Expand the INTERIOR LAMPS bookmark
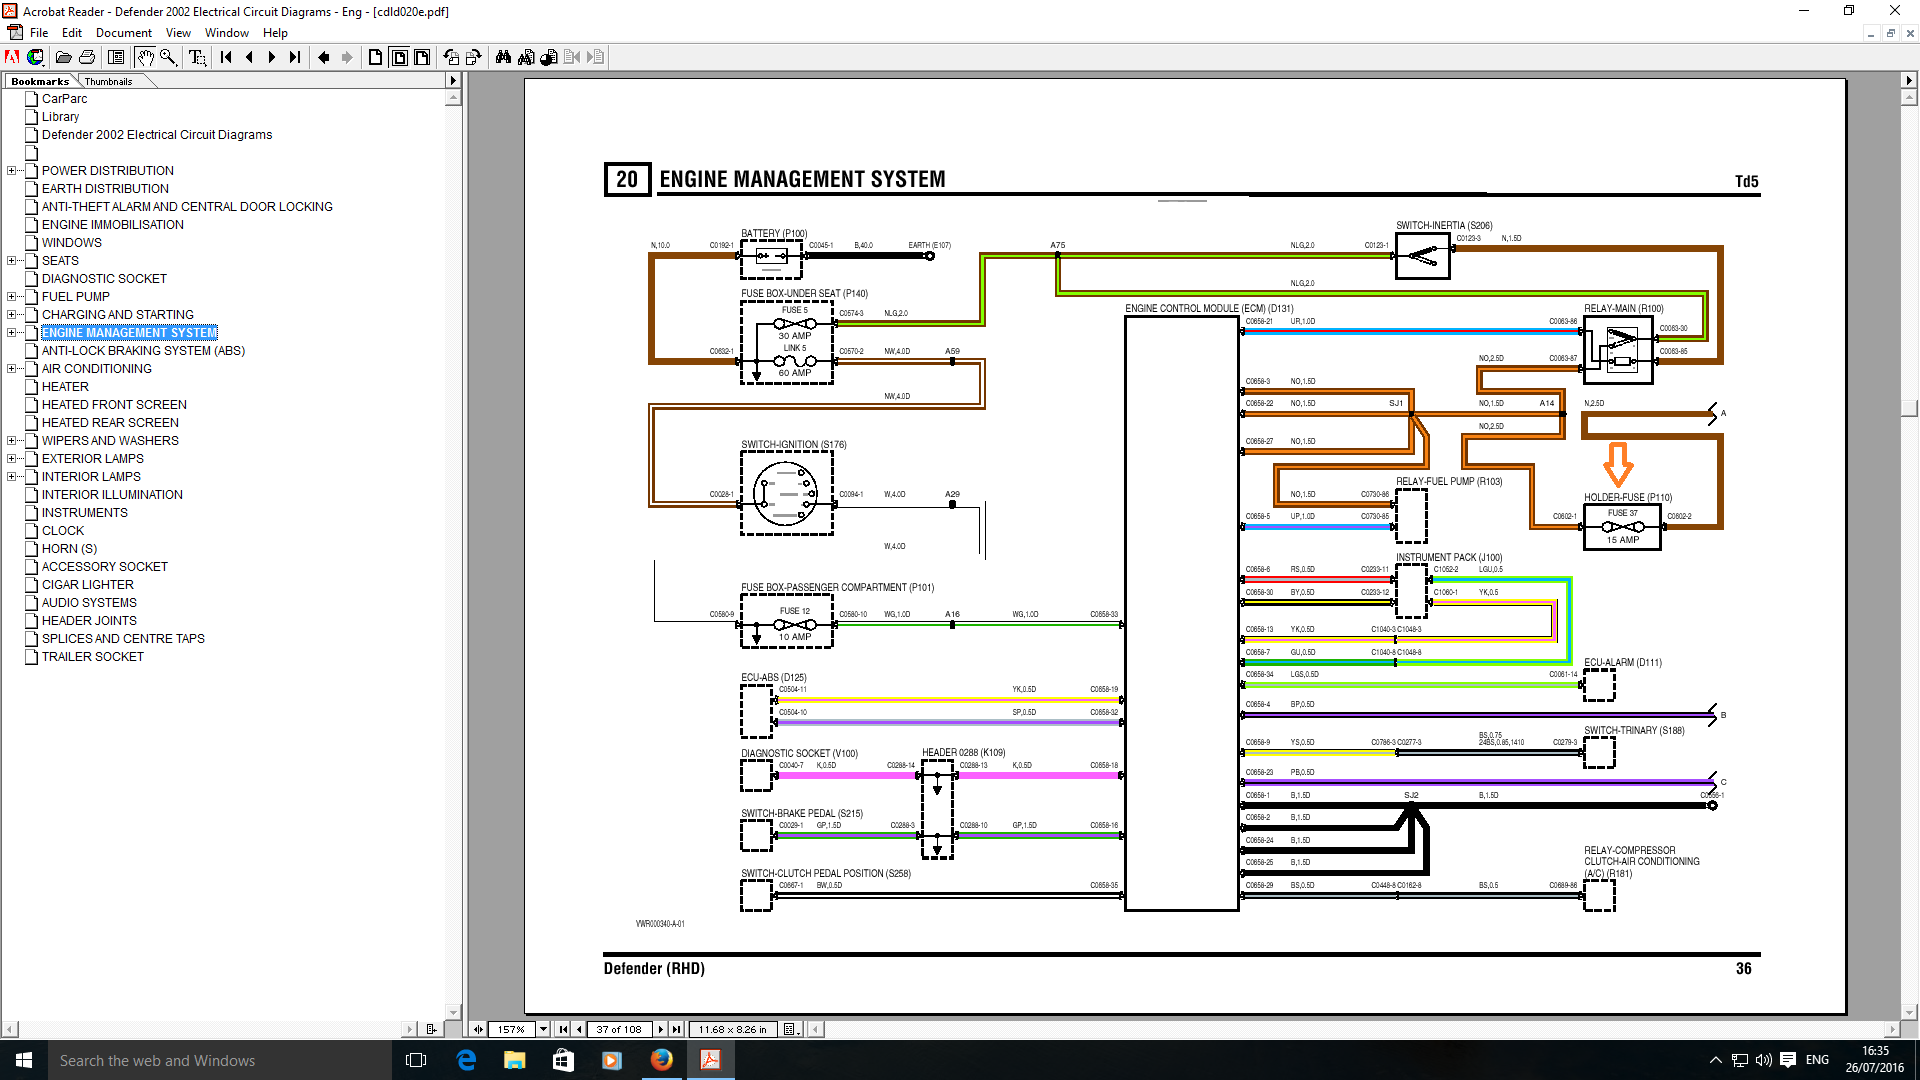The width and height of the screenshot is (1920, 1080). [x=11, y=477]
